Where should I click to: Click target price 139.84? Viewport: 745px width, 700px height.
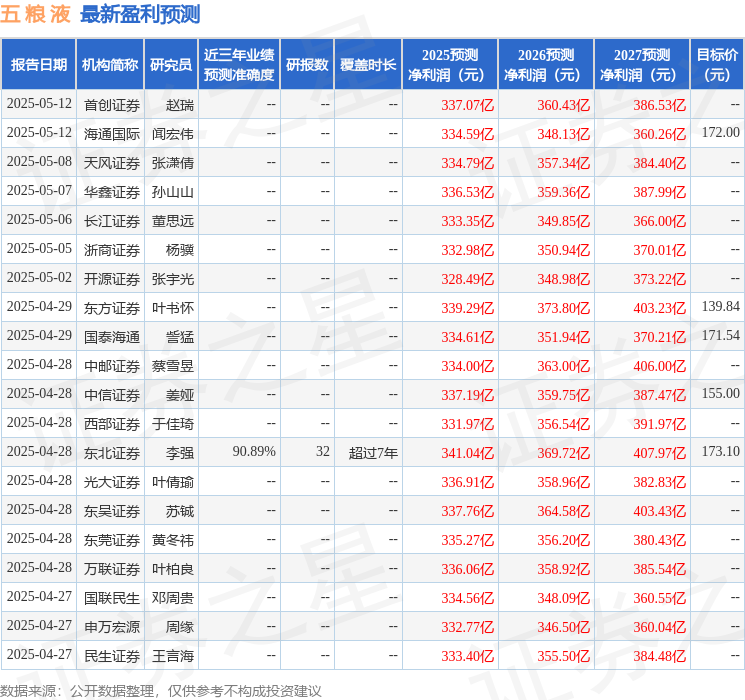click(721, 307)
